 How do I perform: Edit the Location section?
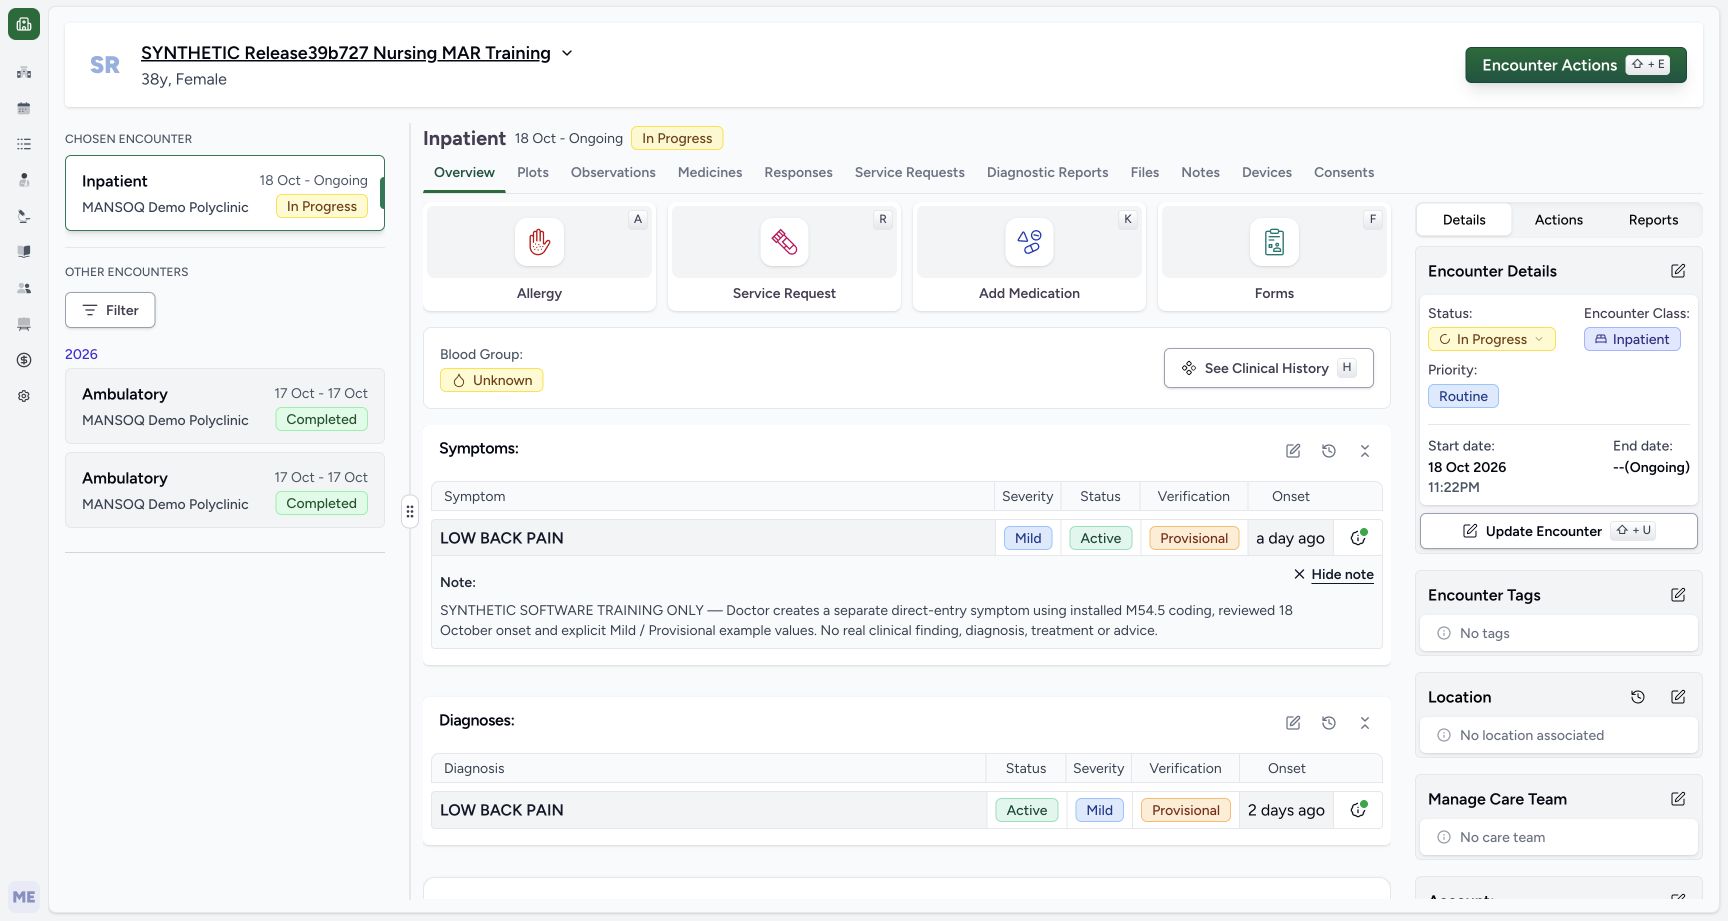tap(1678, 697)
